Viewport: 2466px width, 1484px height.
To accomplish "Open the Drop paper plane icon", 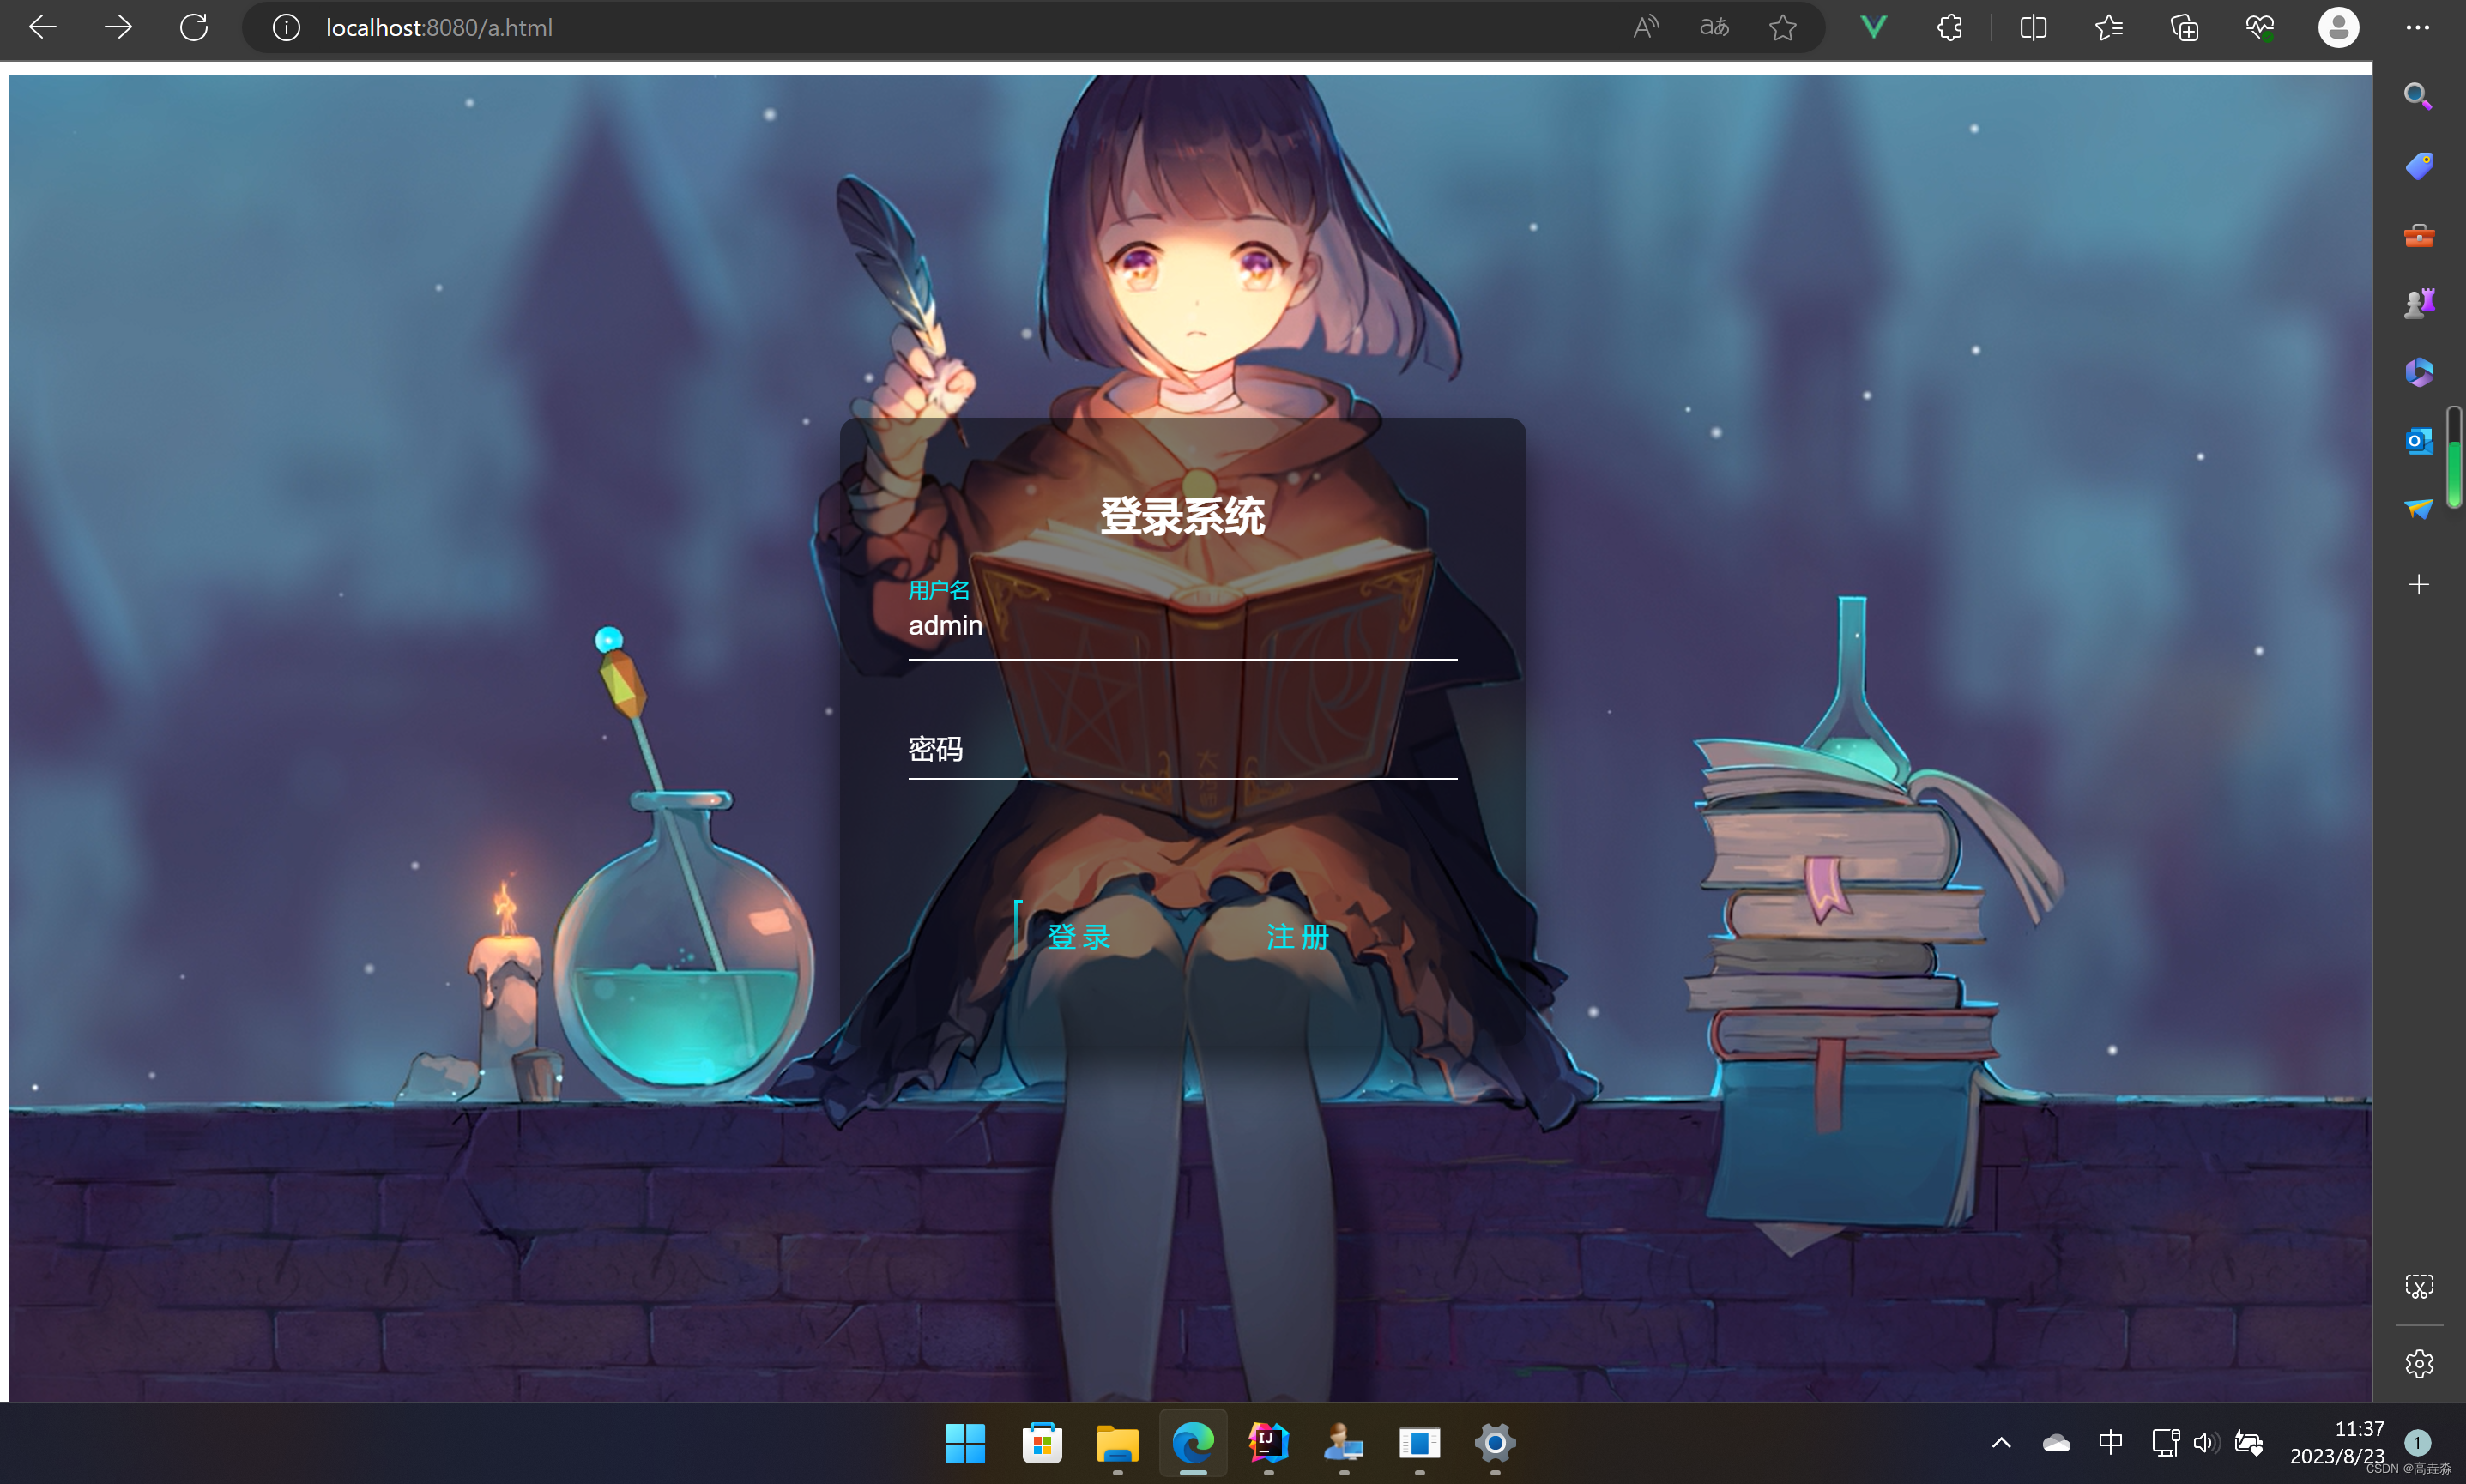I will 2419,509.
